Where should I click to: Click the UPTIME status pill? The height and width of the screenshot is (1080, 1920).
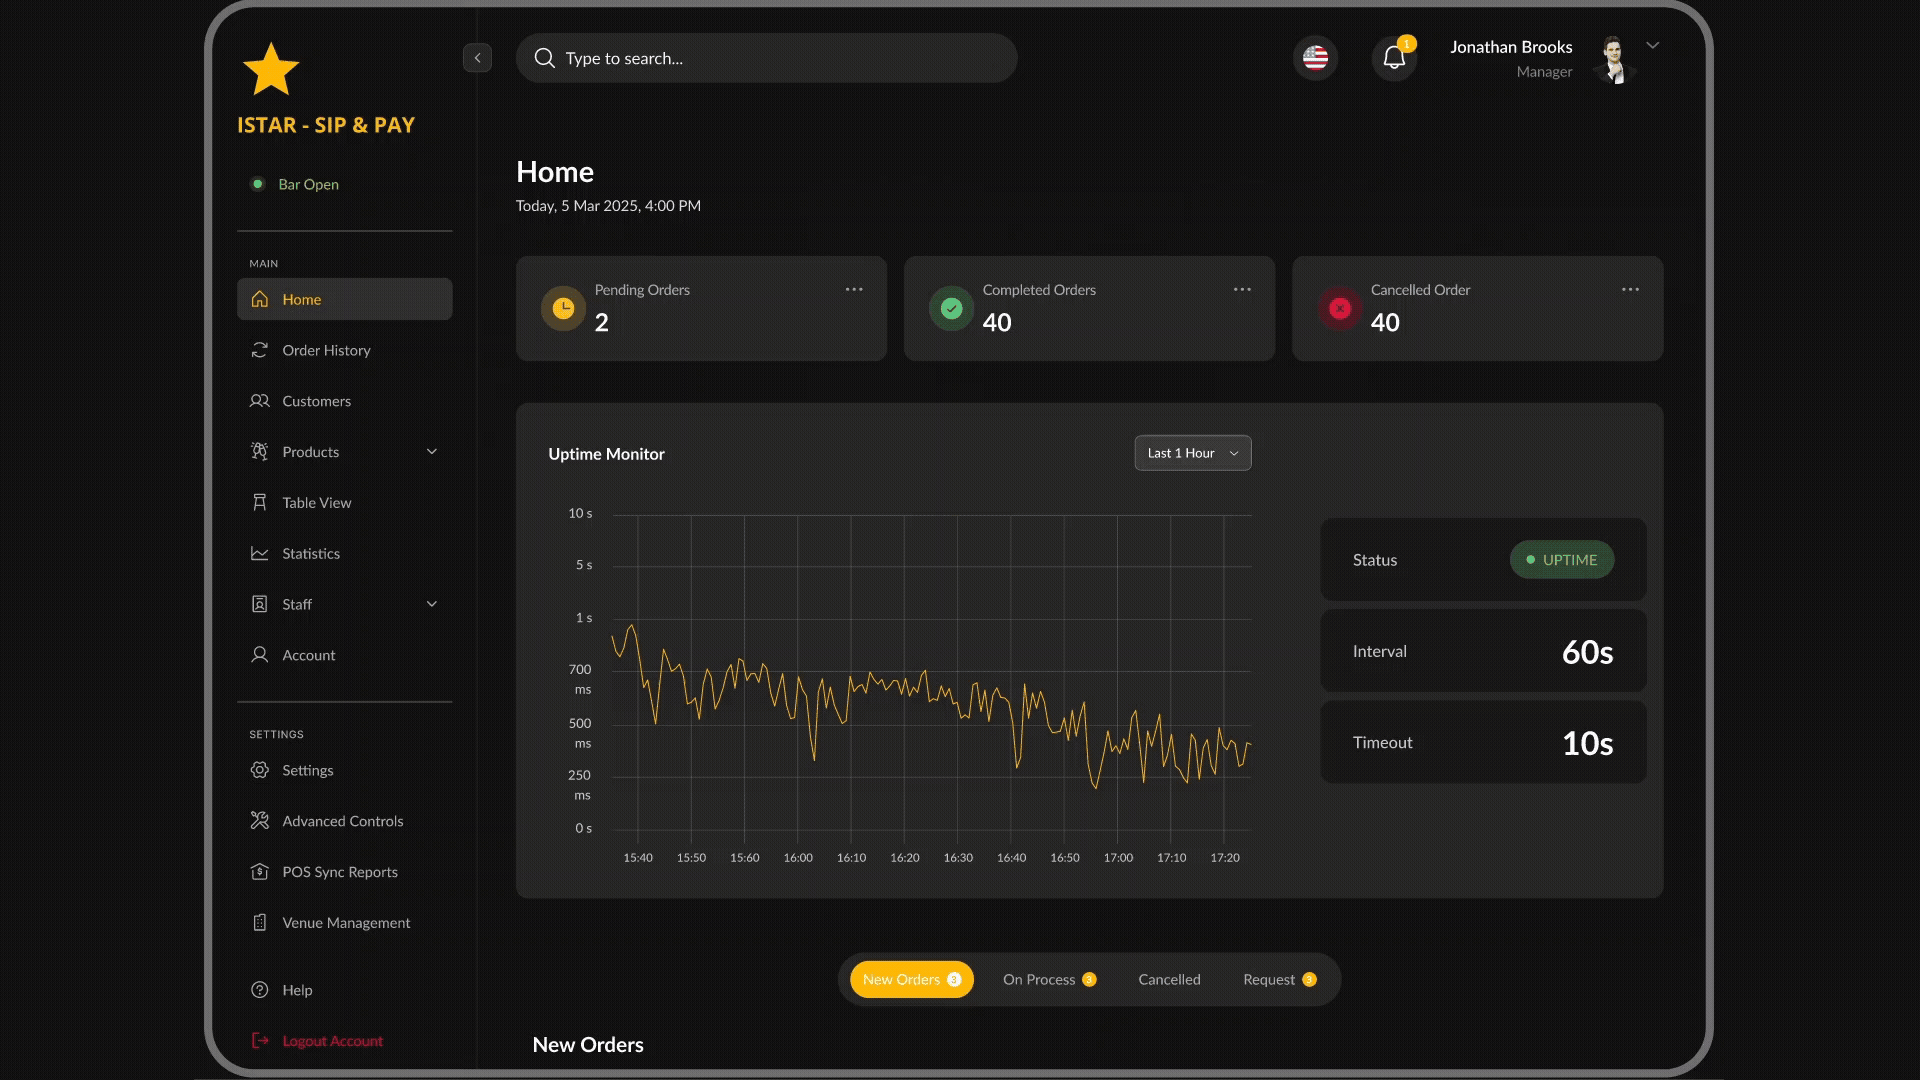(x=1561, y=559)
